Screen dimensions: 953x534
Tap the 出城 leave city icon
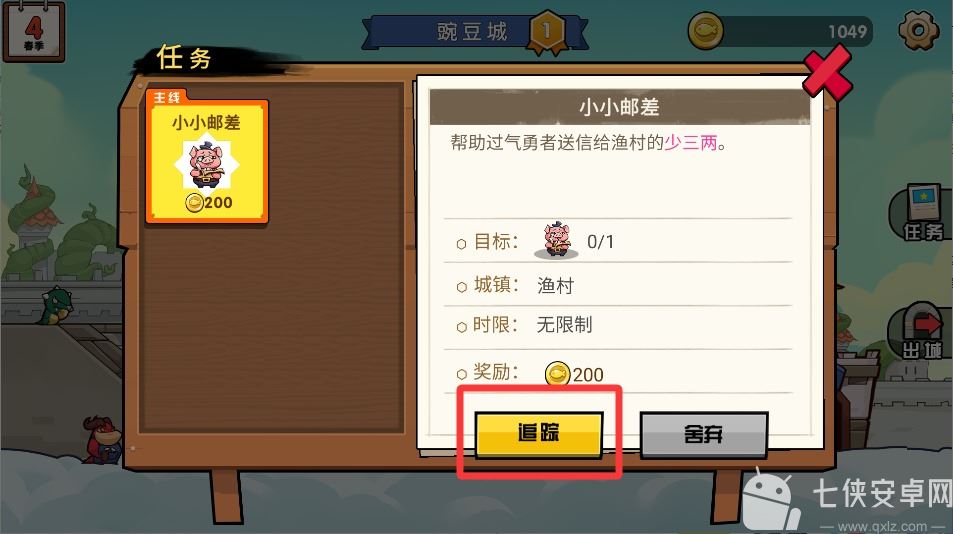click(921, 332)
